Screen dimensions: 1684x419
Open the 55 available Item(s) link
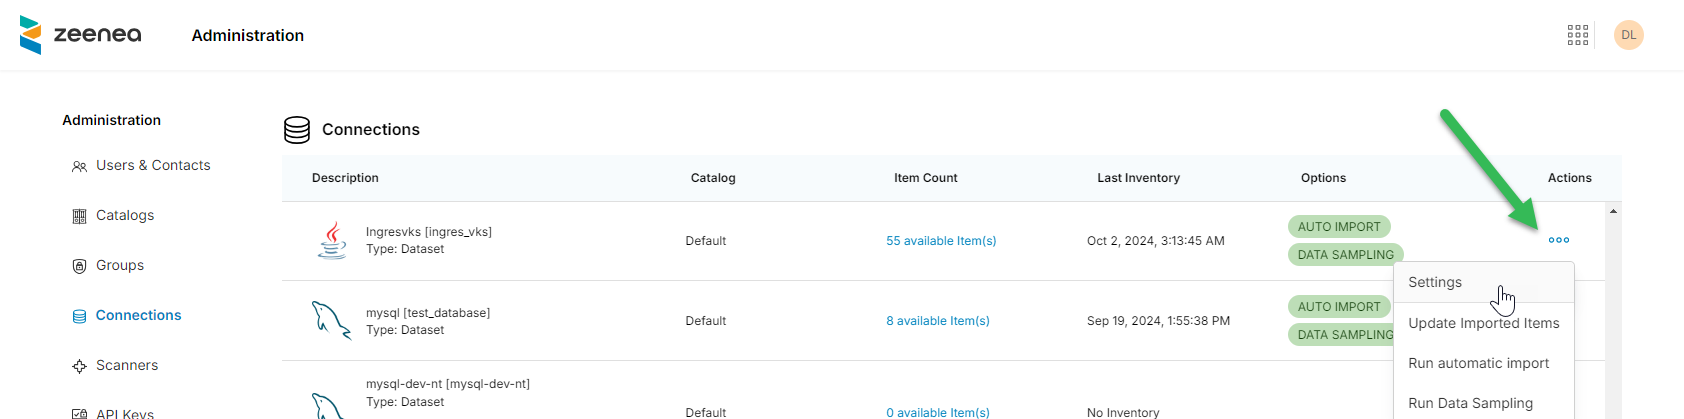pos(940,241)
